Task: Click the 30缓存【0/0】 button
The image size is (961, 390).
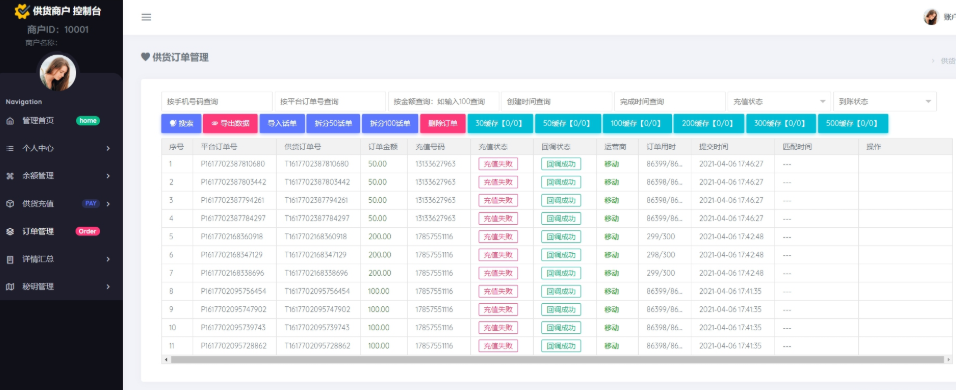Action: point(500,123)
